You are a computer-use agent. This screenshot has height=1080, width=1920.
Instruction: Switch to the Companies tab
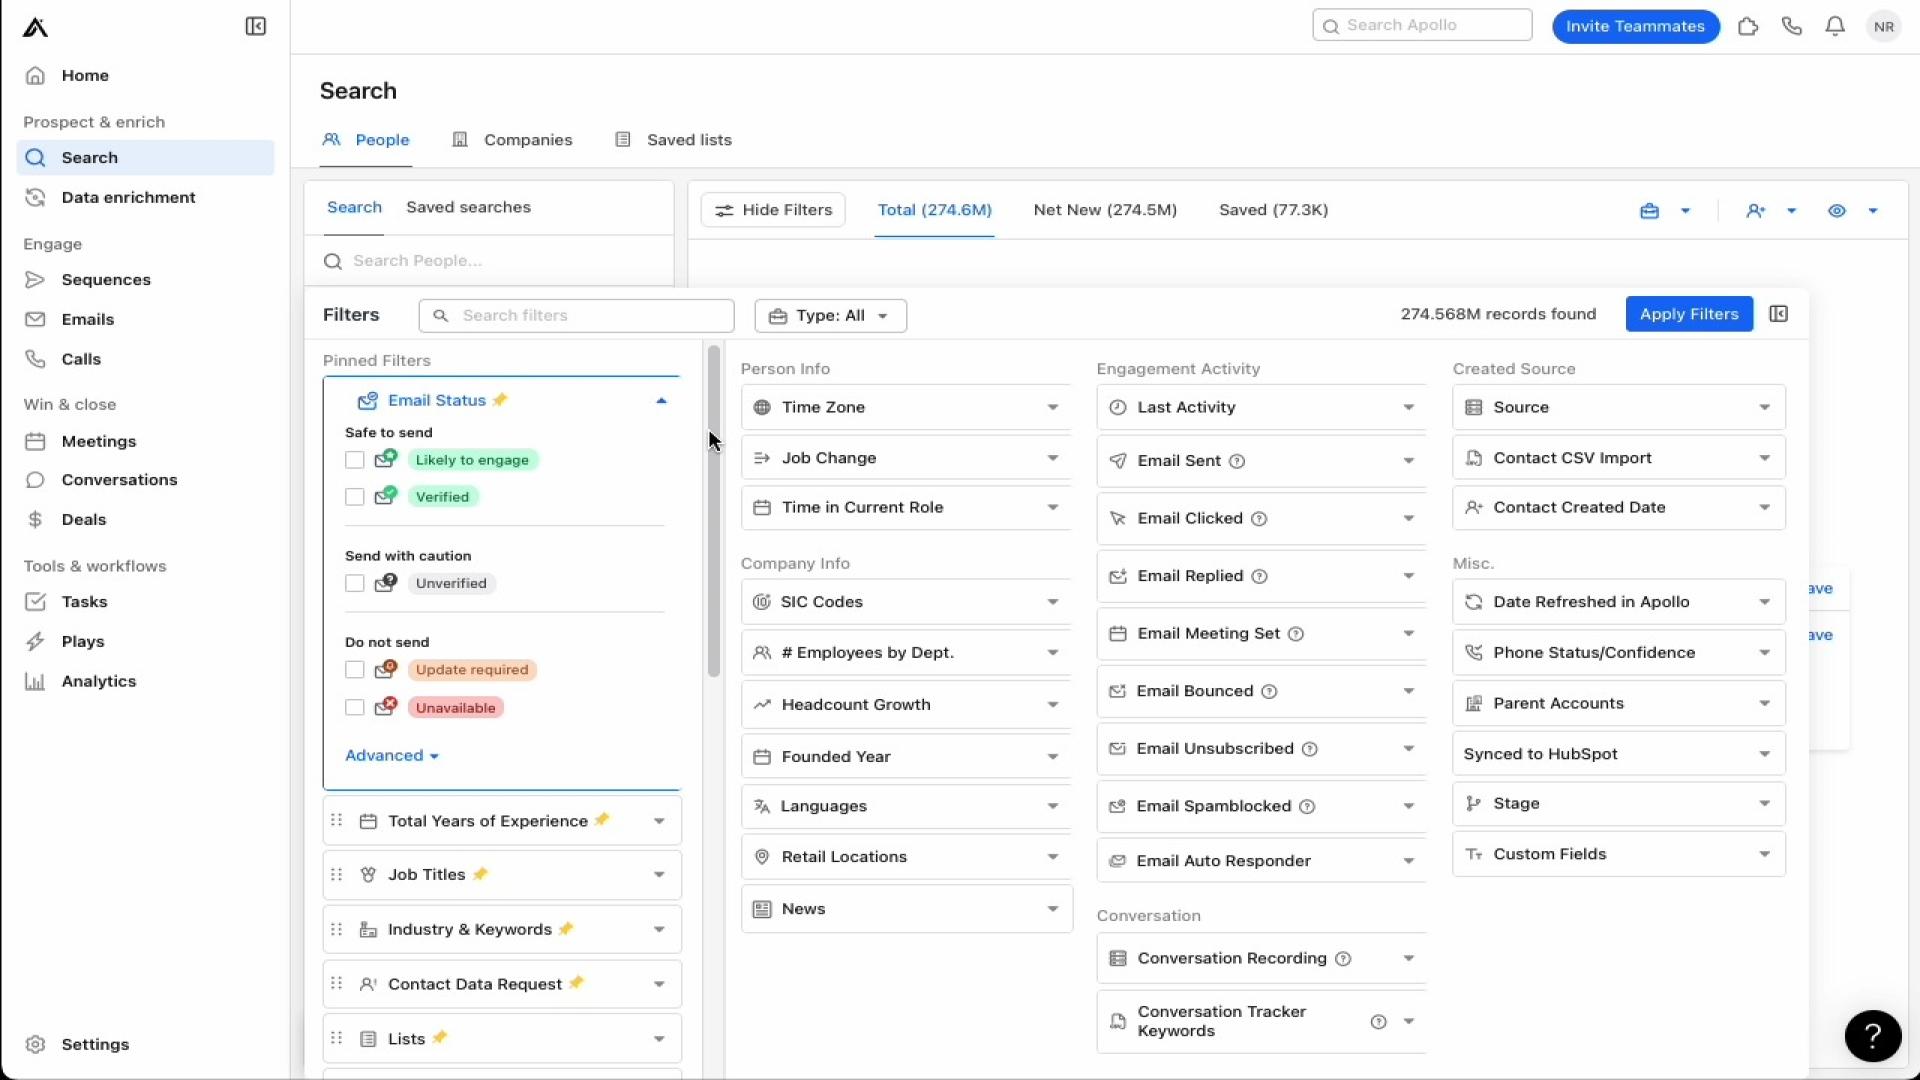(x=512, y=140)
